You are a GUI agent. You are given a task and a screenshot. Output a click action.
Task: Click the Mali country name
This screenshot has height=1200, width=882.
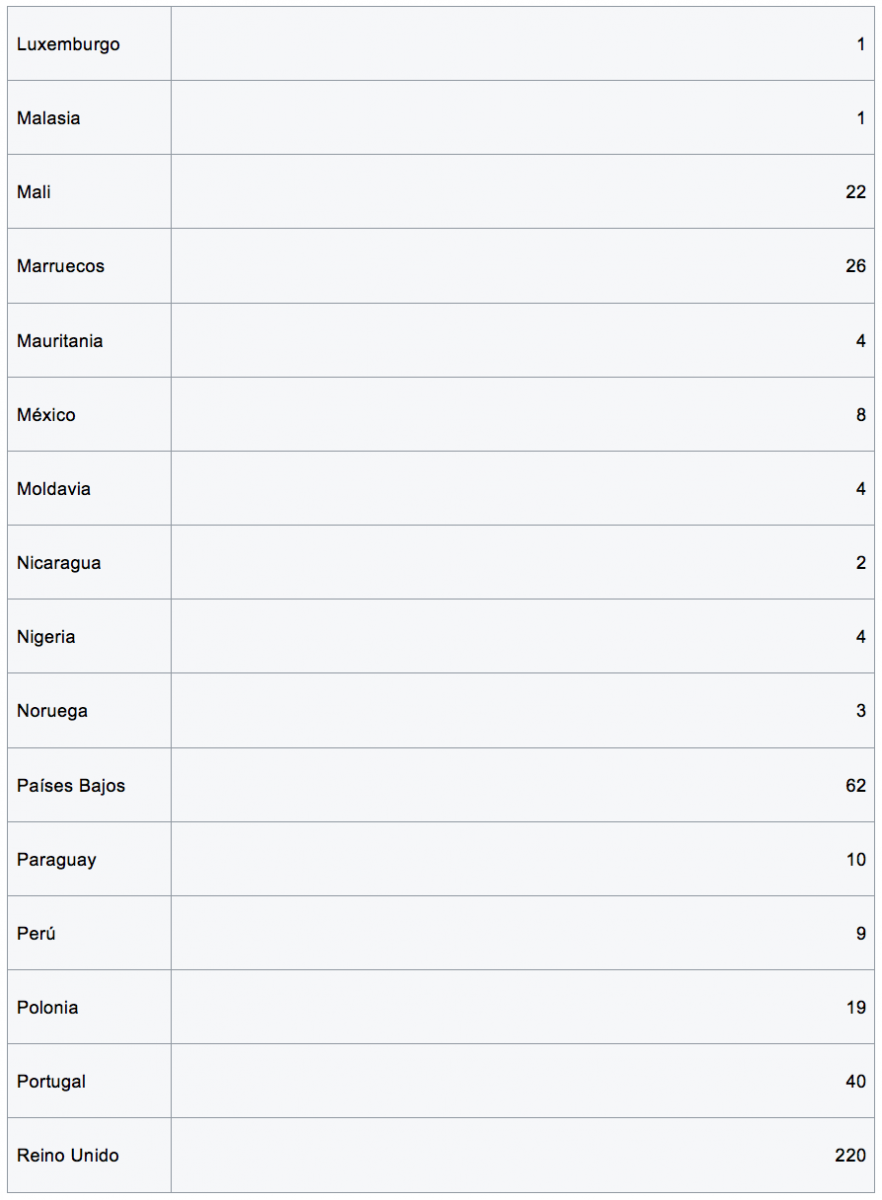click(33, 192)
